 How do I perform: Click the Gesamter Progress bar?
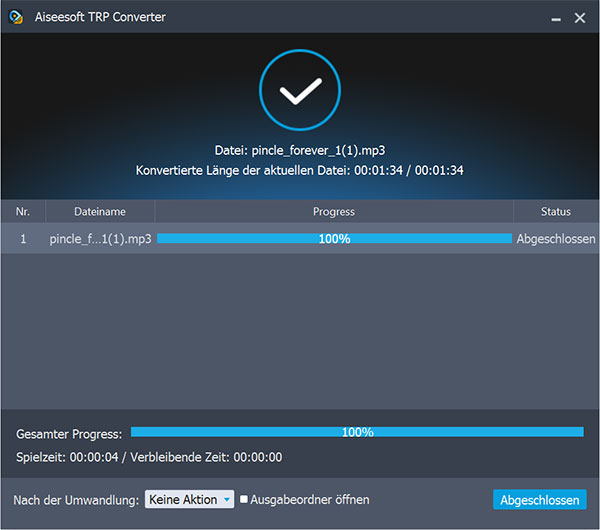[357, 432]
